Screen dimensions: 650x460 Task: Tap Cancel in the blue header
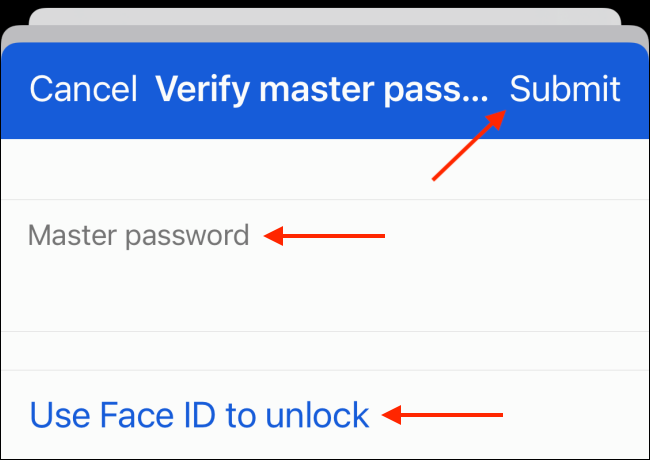click(x=83, y=89)
